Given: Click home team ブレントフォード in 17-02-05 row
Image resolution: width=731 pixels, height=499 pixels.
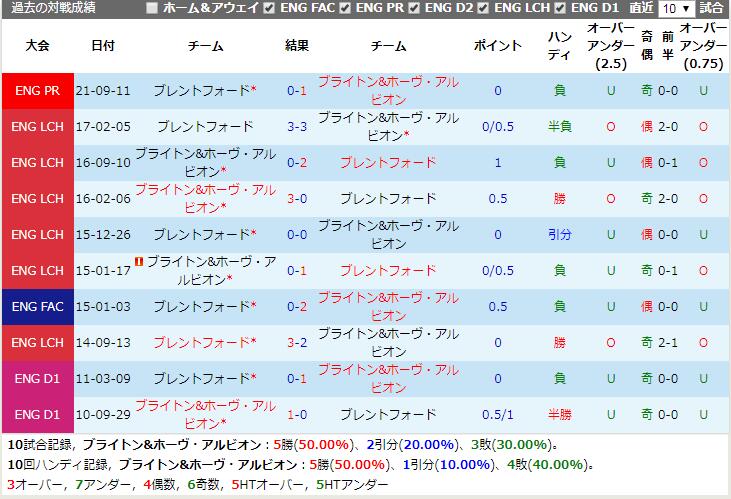Looking at the screenshot, I should coord(205,126).
